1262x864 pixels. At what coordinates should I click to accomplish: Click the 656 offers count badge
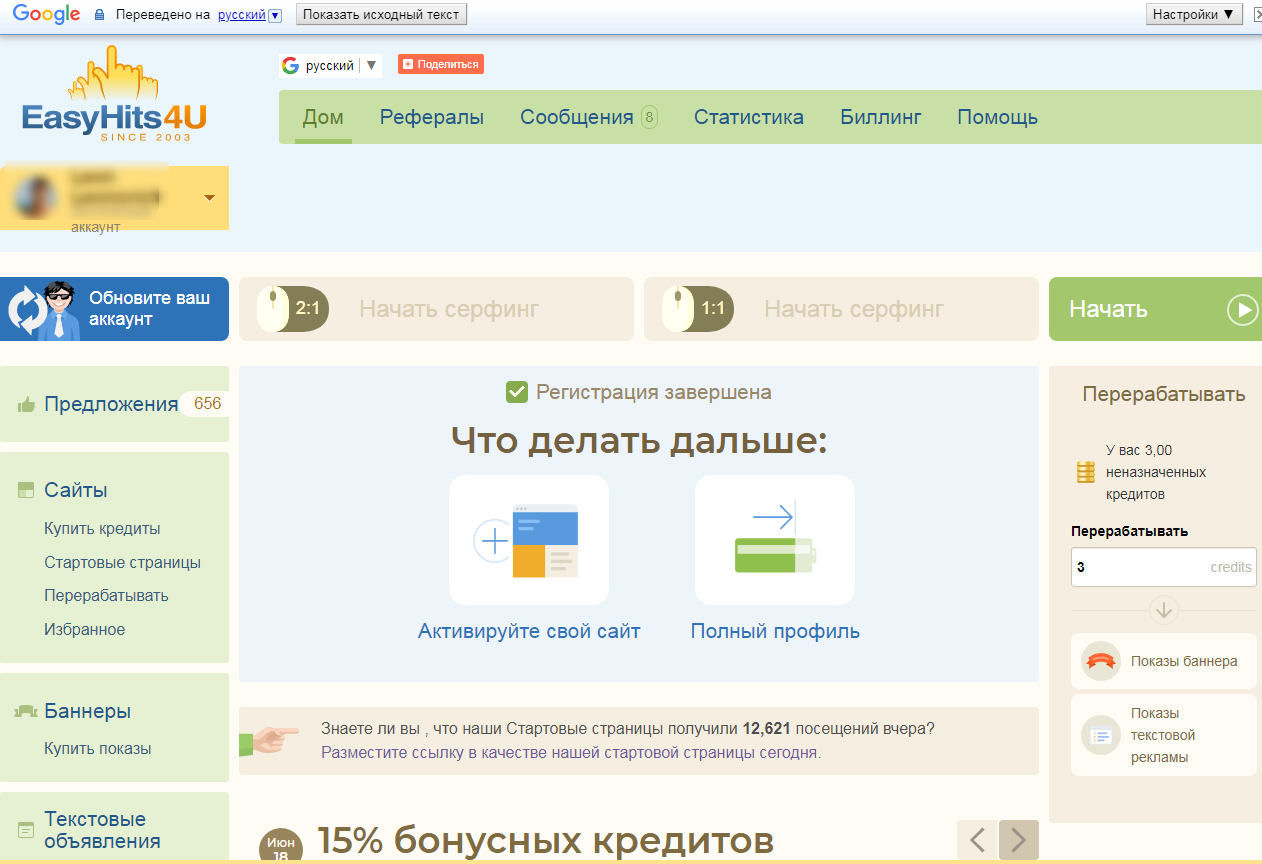(x=207, y=404)
